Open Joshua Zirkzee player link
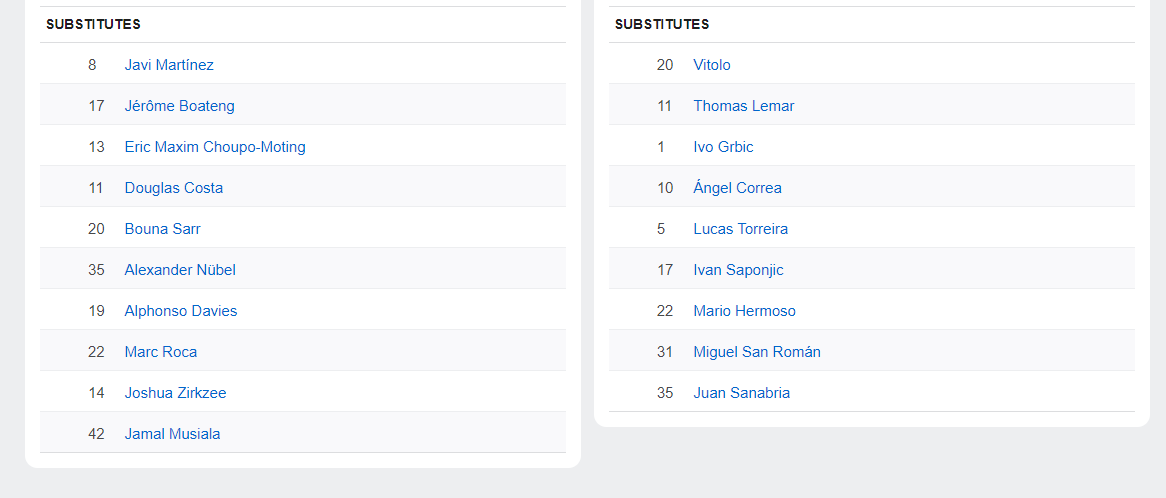This screenshot has height=498, width=1166. pyautogui.click(x=175, y=392)
